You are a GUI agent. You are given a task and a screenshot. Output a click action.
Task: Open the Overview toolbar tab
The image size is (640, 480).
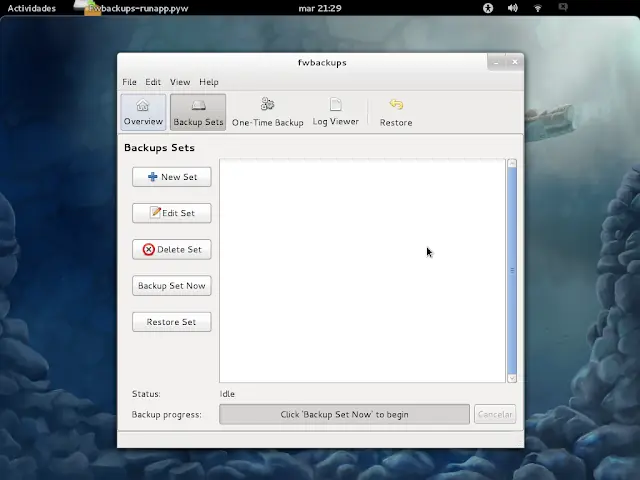(143, 112)
